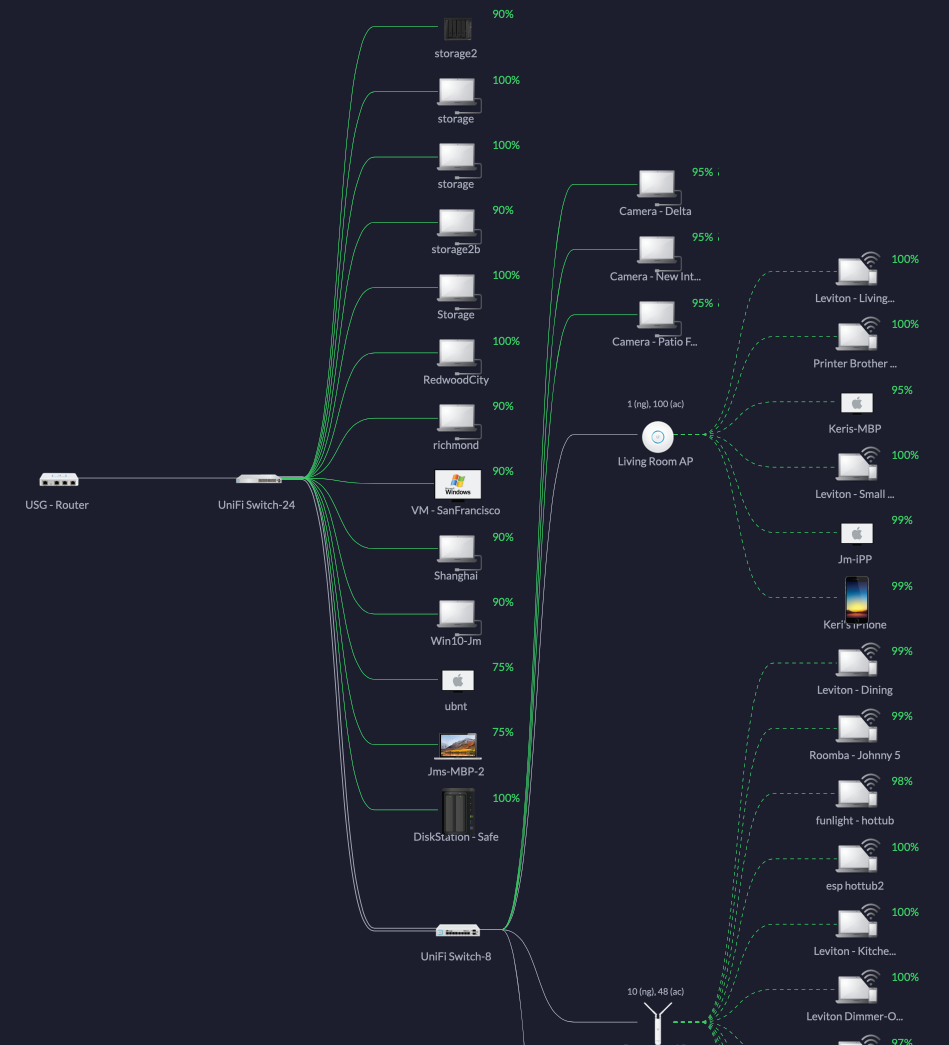This screenshot has height=1045, width=949.
Task: Click the "Jms-MBP-2" label
Action: (456, 772)
